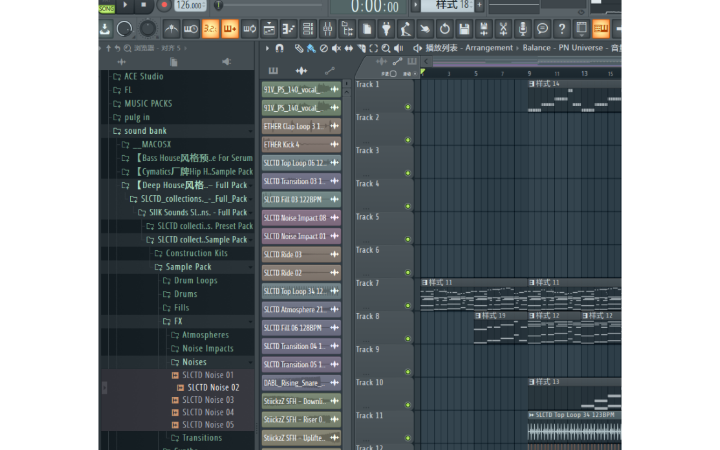Viewport: 720px width, 450px height.
Task: Select SLCTD Ride 03 clip in picker
Action: 301,254
